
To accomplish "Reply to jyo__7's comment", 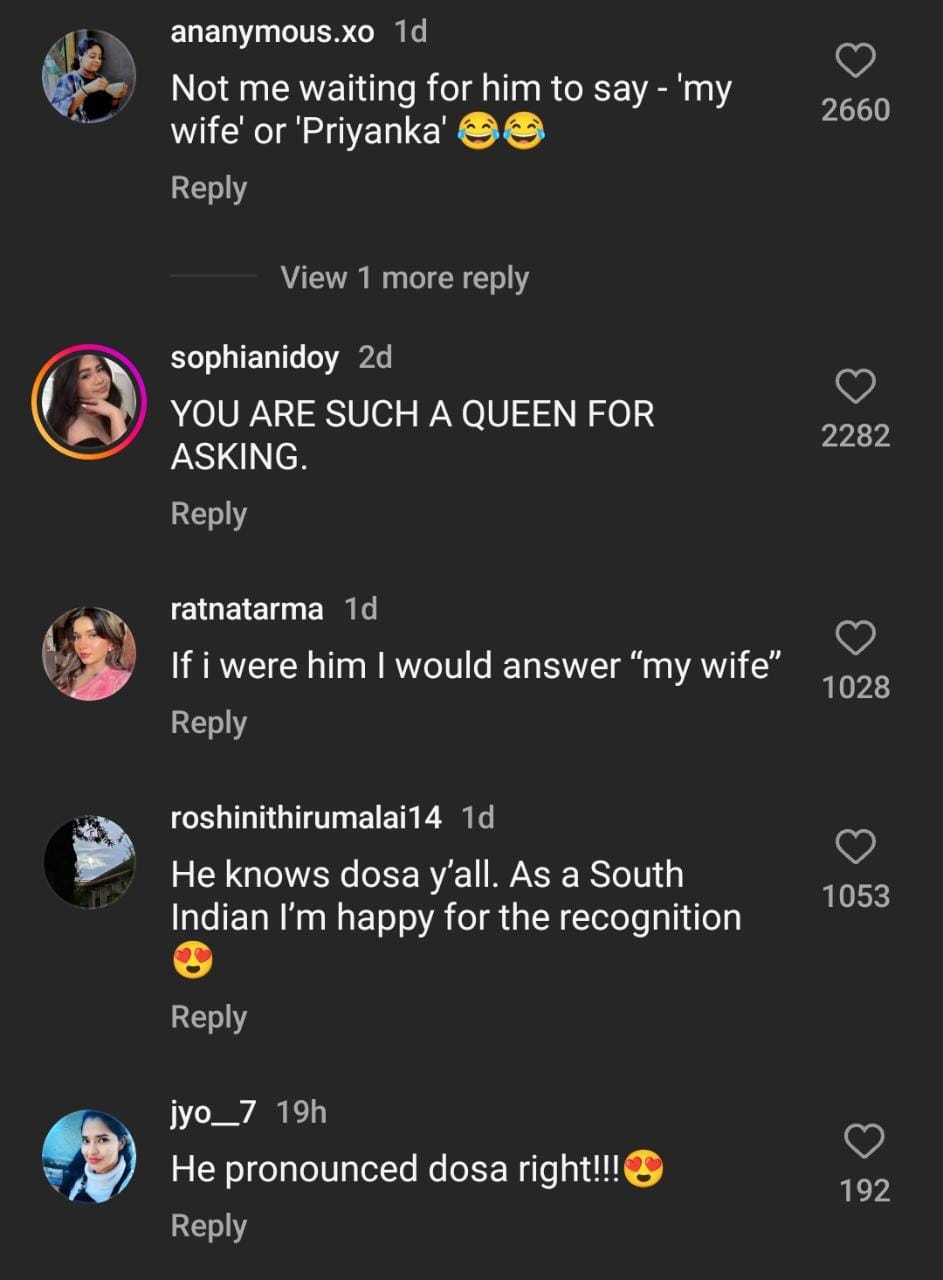I will pos(208,1226).
